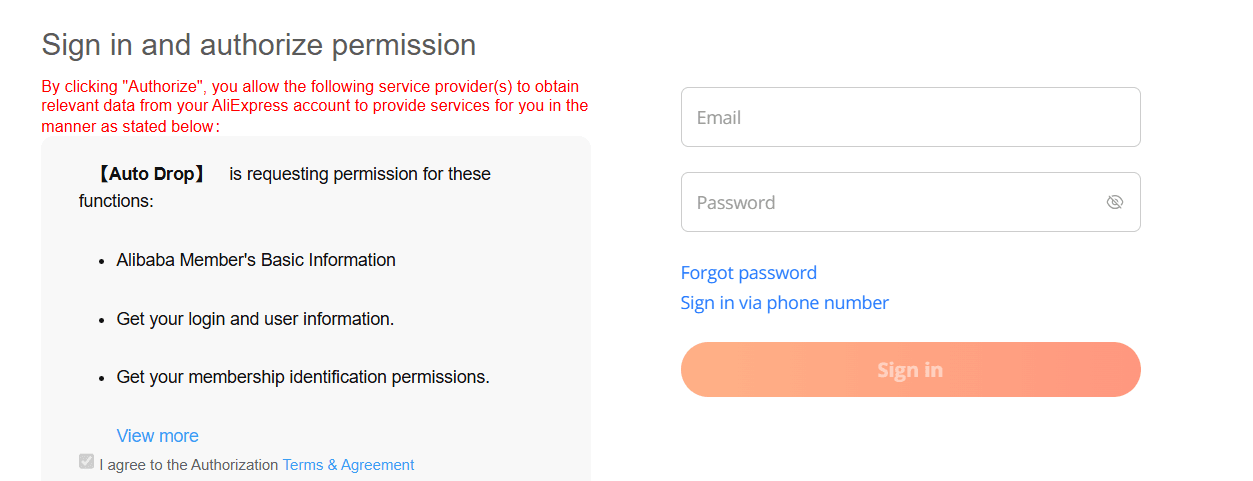1253x481 pixels.
Task: Click the Email input field
Action: [x=910, y=117]
